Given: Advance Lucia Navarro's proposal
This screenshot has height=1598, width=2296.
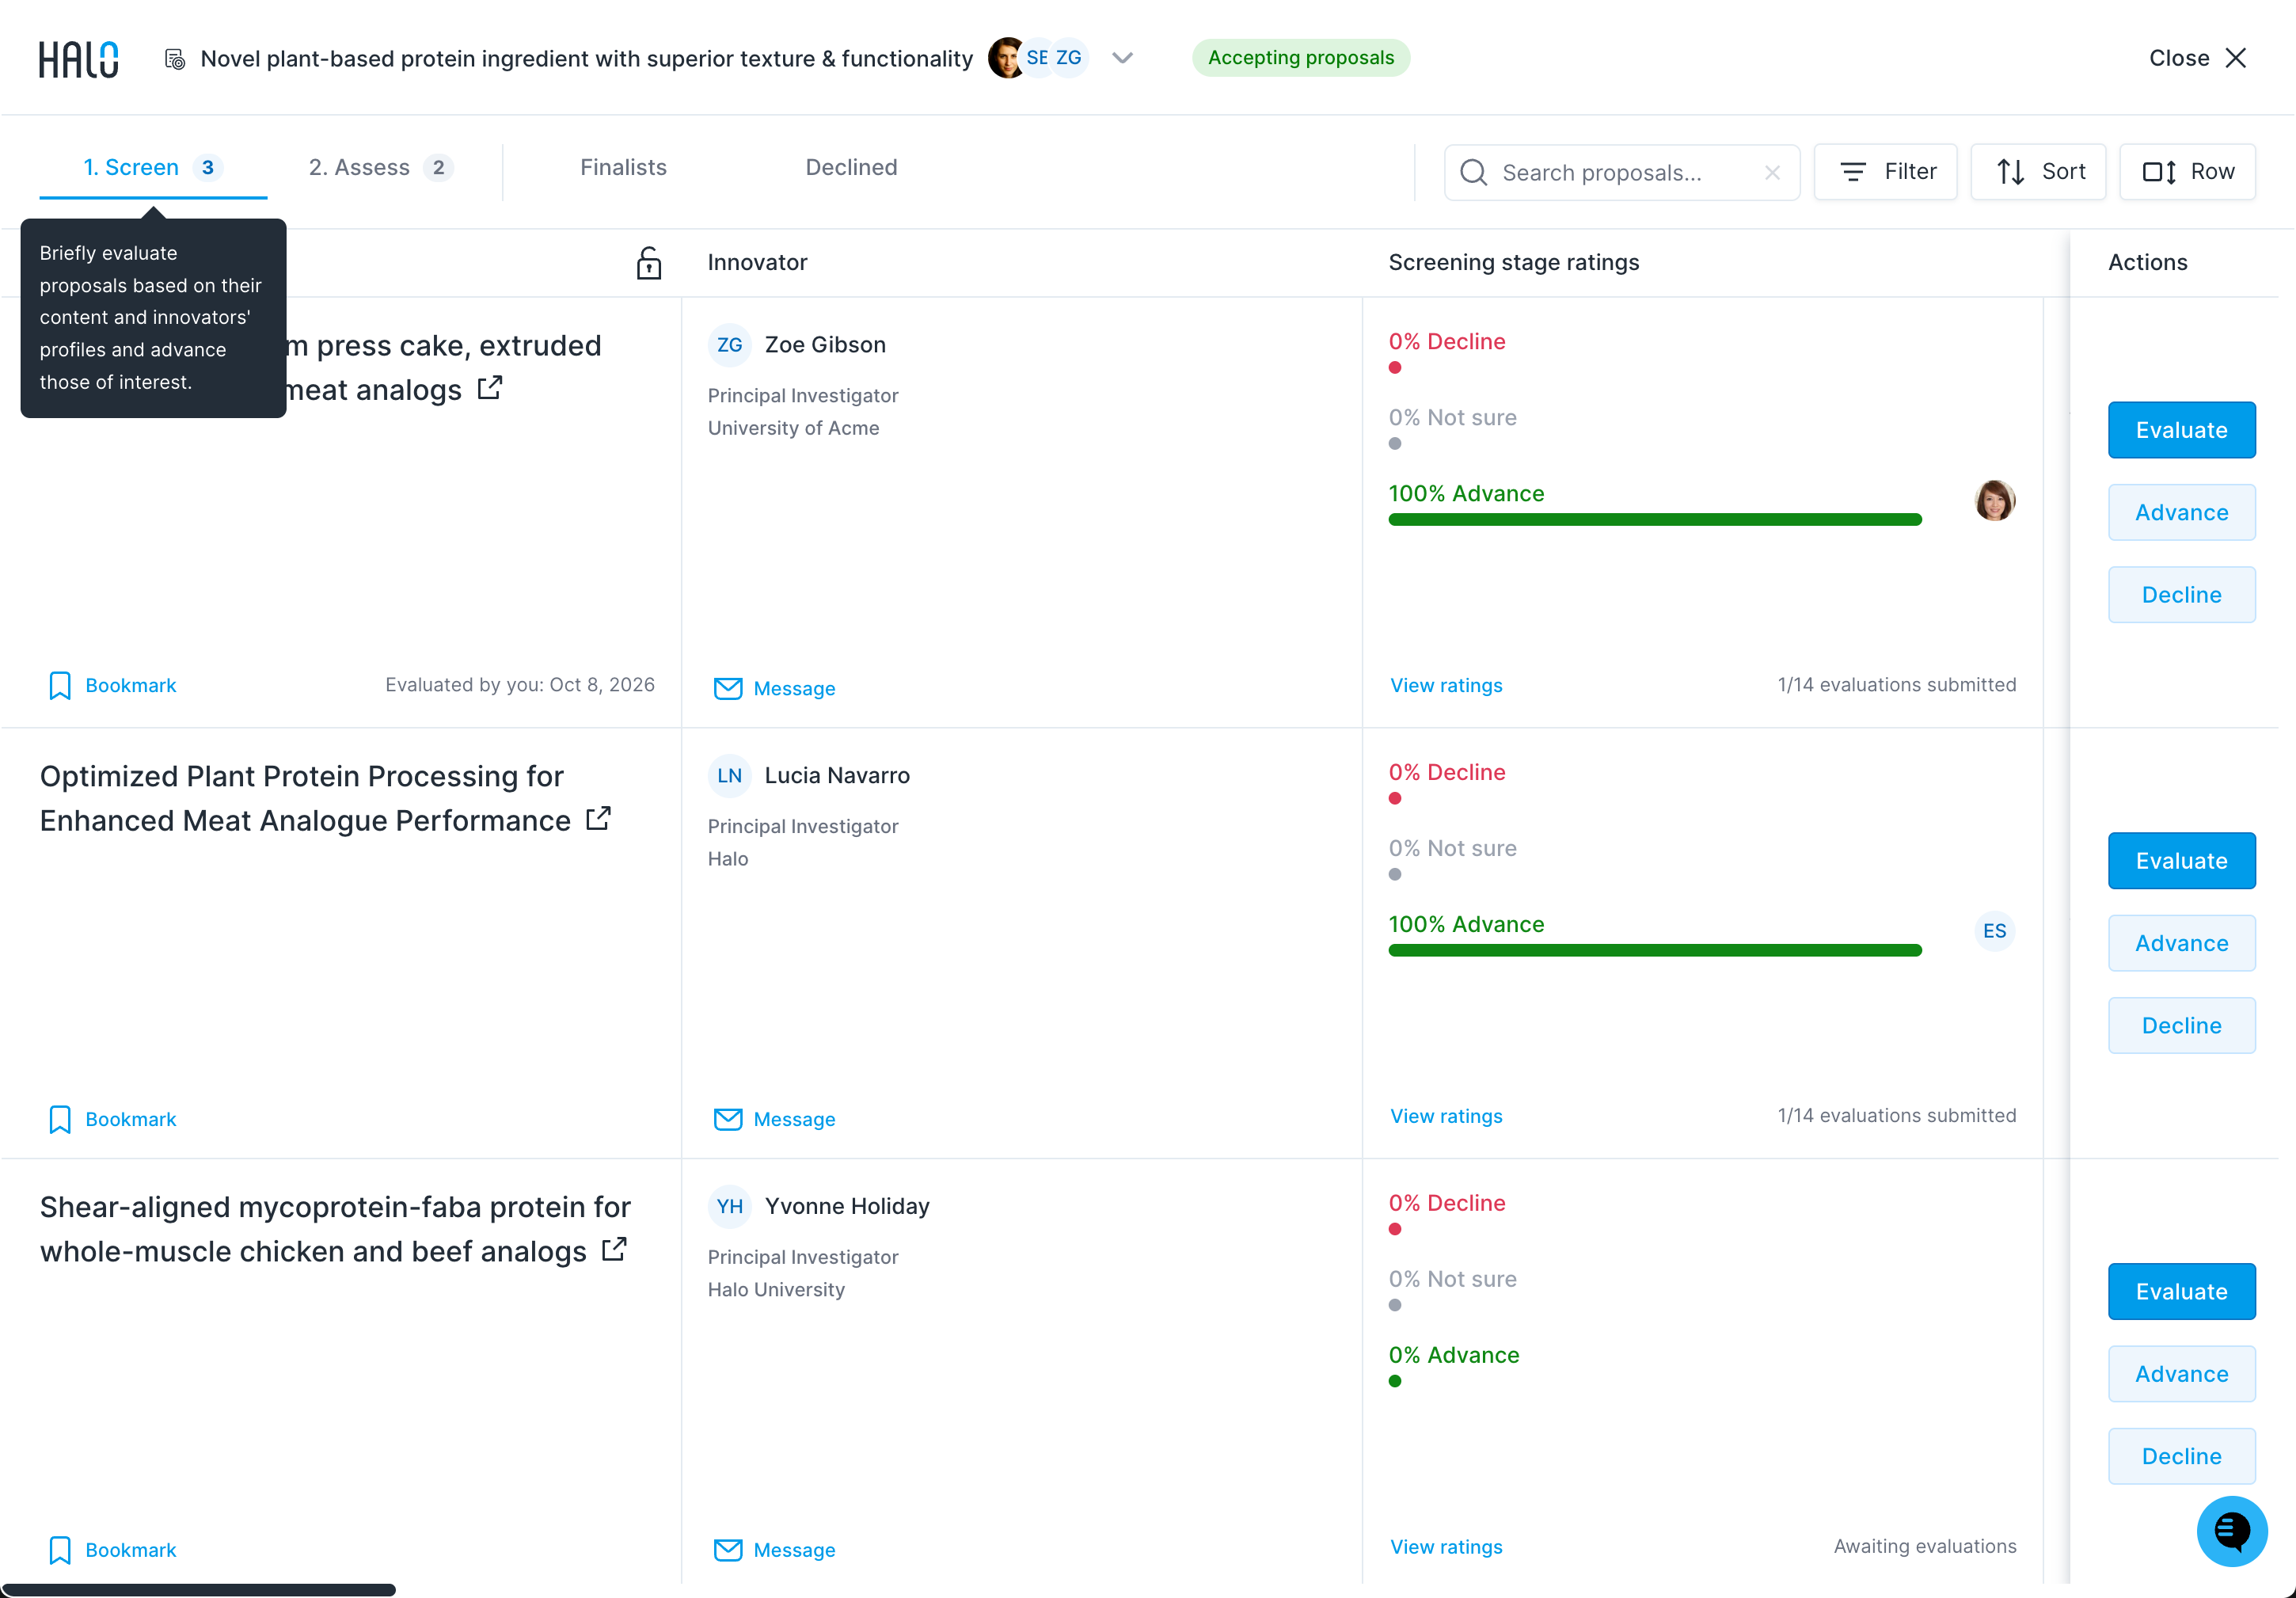Looking at the screenshot, I should pos(2181,944).
